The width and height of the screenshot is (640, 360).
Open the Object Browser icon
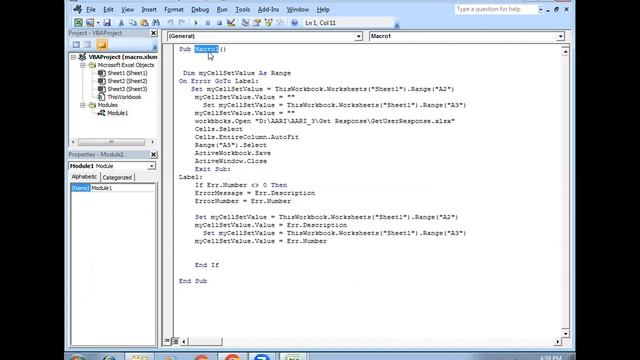(x=269, y=23)
